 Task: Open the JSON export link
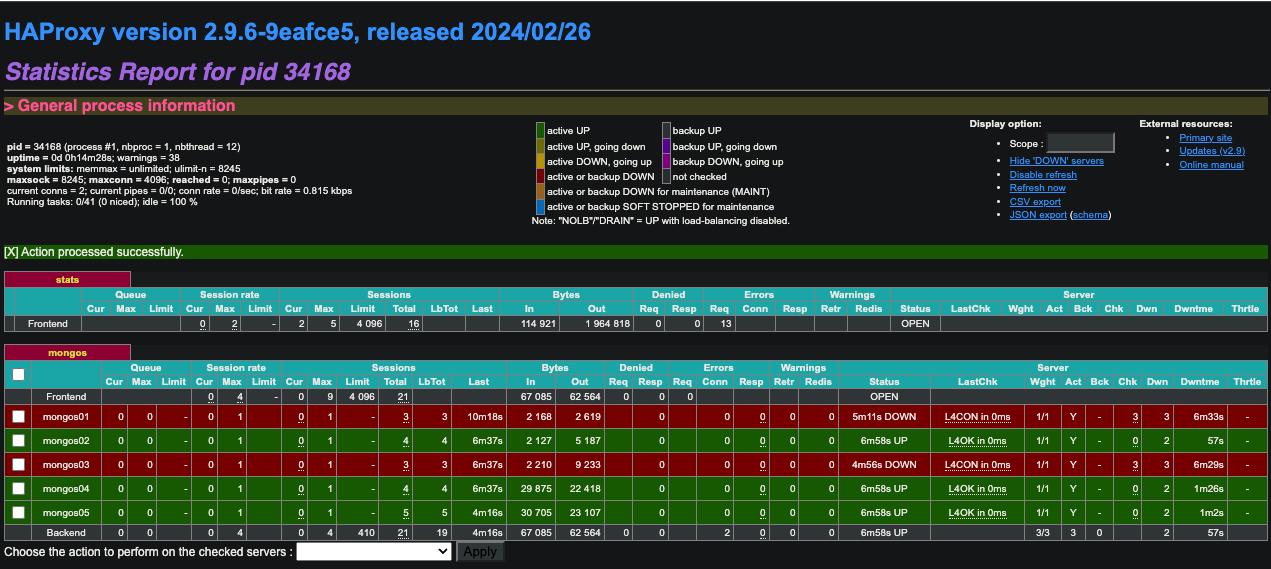point(1038,215)
